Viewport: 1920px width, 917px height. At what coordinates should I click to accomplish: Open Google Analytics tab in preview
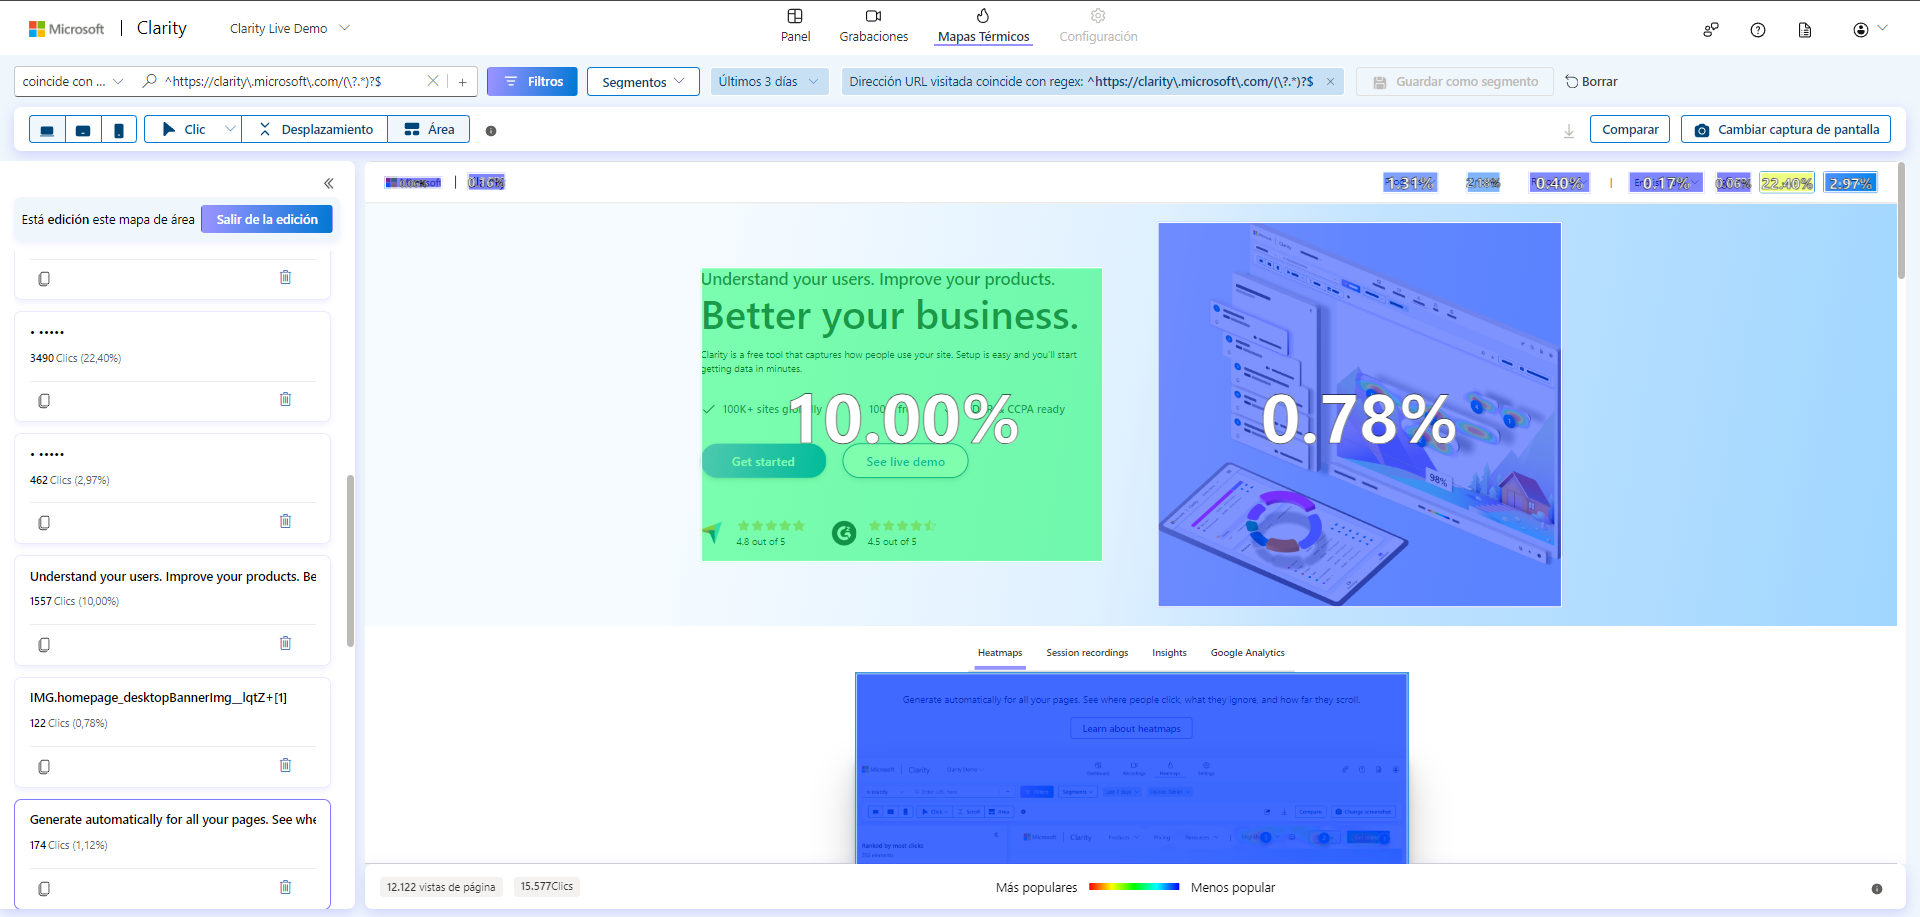[x=1247, y=653]
